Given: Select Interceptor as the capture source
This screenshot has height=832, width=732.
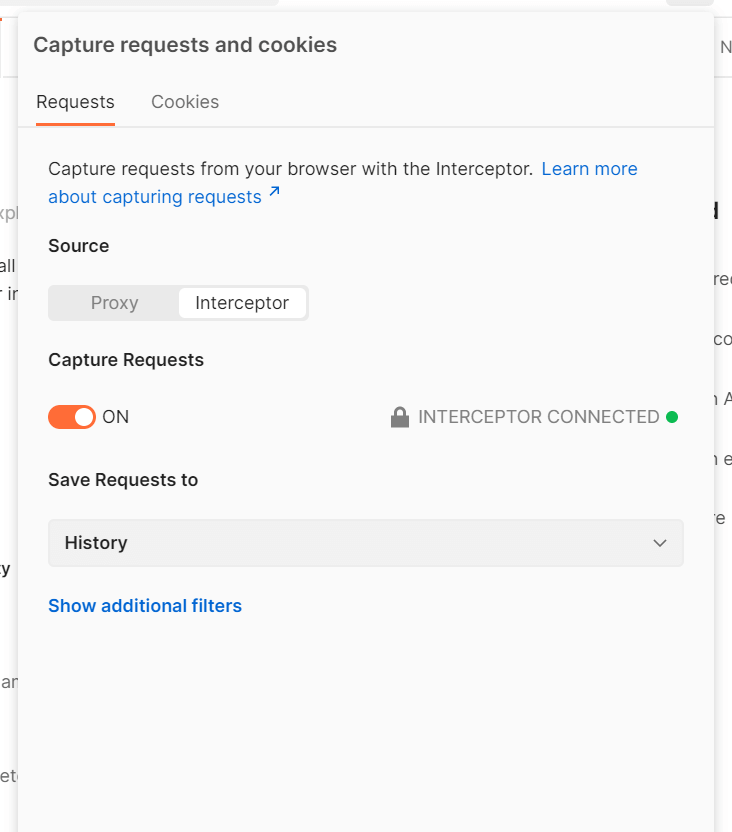Looking at the screenshot, I should 242,303.
